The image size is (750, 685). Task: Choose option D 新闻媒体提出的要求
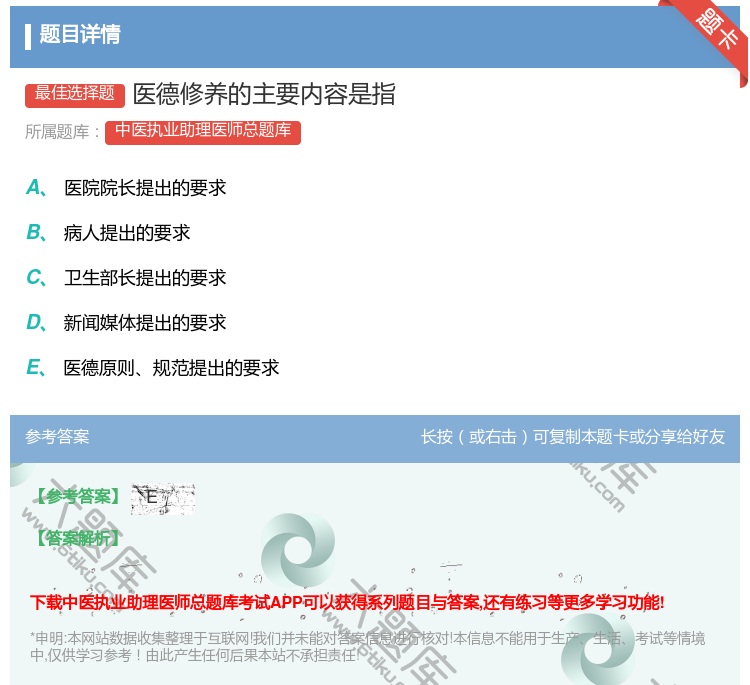coord(145,323)
